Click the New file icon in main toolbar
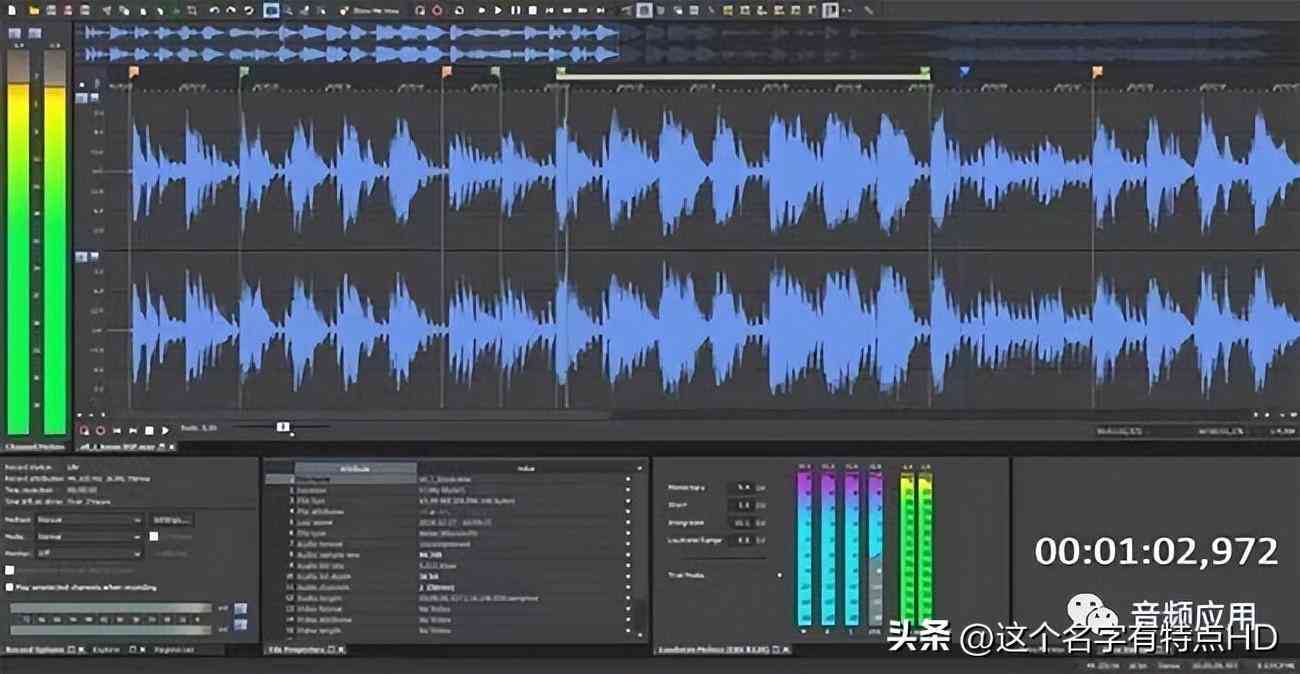1300x674 pixels. [11, 9]
